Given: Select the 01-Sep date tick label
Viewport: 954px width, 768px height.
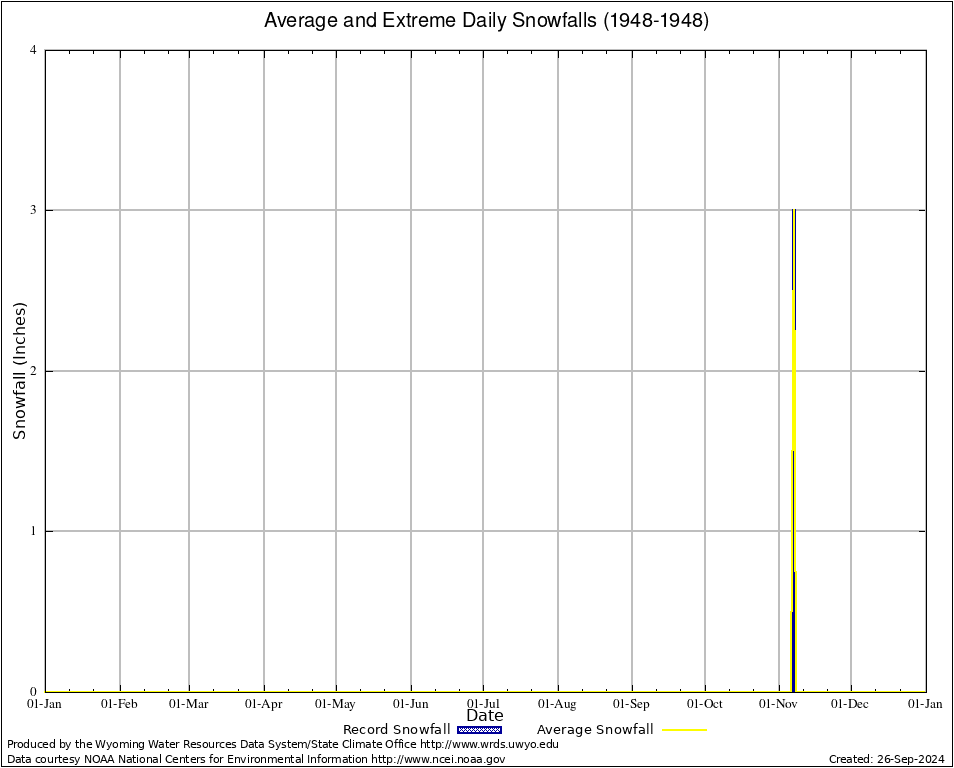Looking at the screenshot, I should point(632,704).
